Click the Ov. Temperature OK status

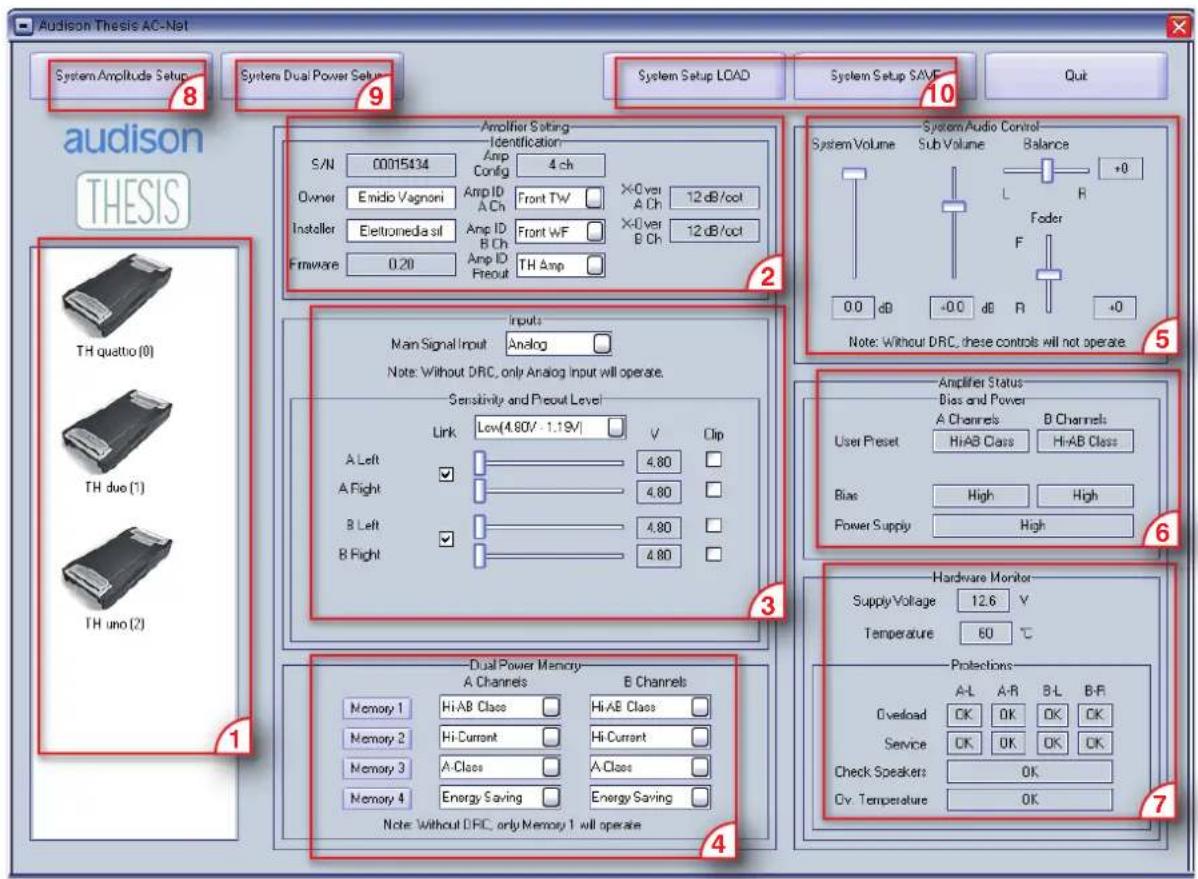(1030, 800)
